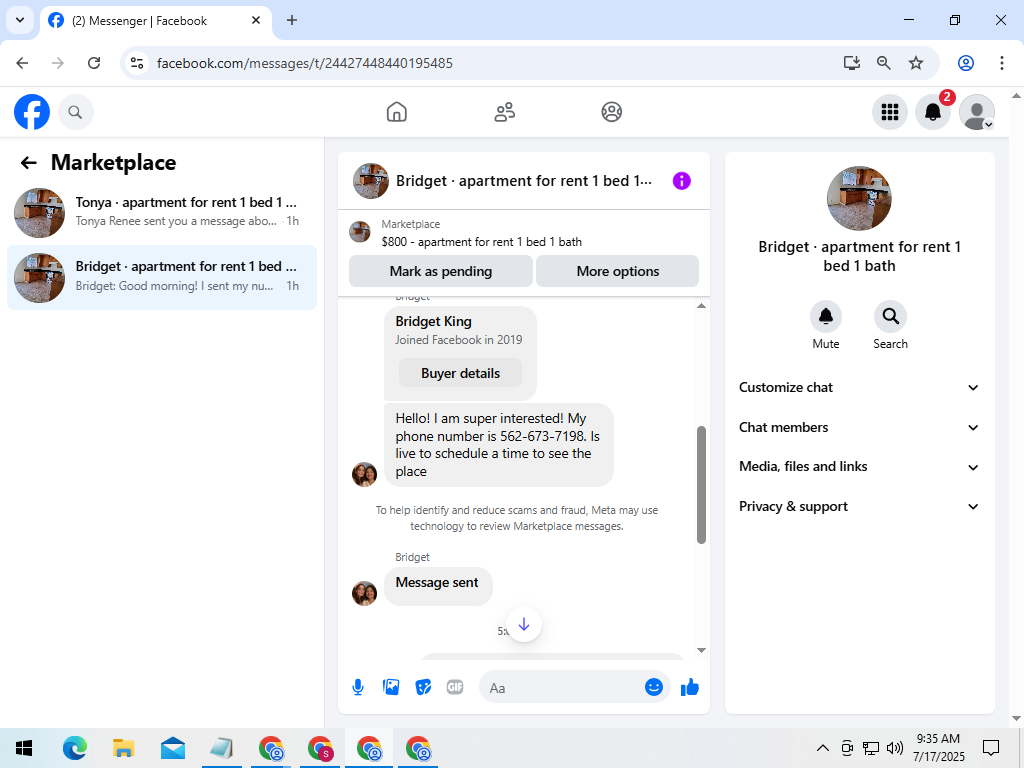Open the Groups icon in top navigation

pos(611,112)
